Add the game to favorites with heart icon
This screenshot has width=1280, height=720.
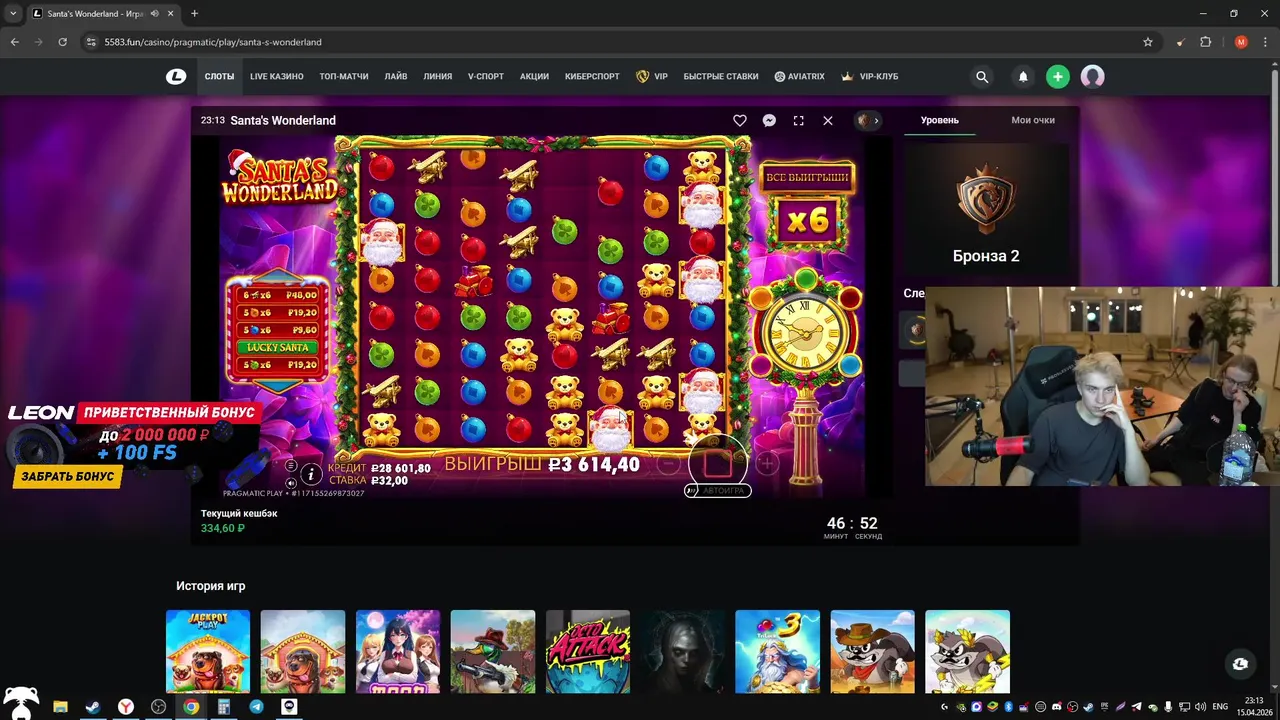(x=740, y=120)
